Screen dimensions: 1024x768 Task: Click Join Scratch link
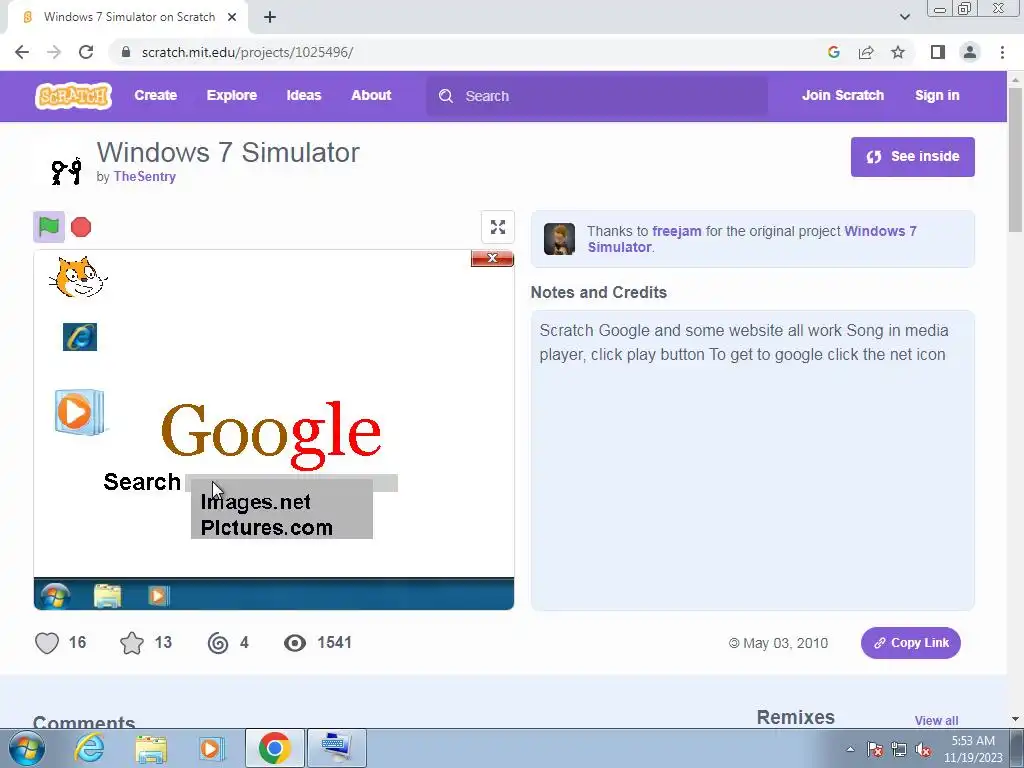842,95
